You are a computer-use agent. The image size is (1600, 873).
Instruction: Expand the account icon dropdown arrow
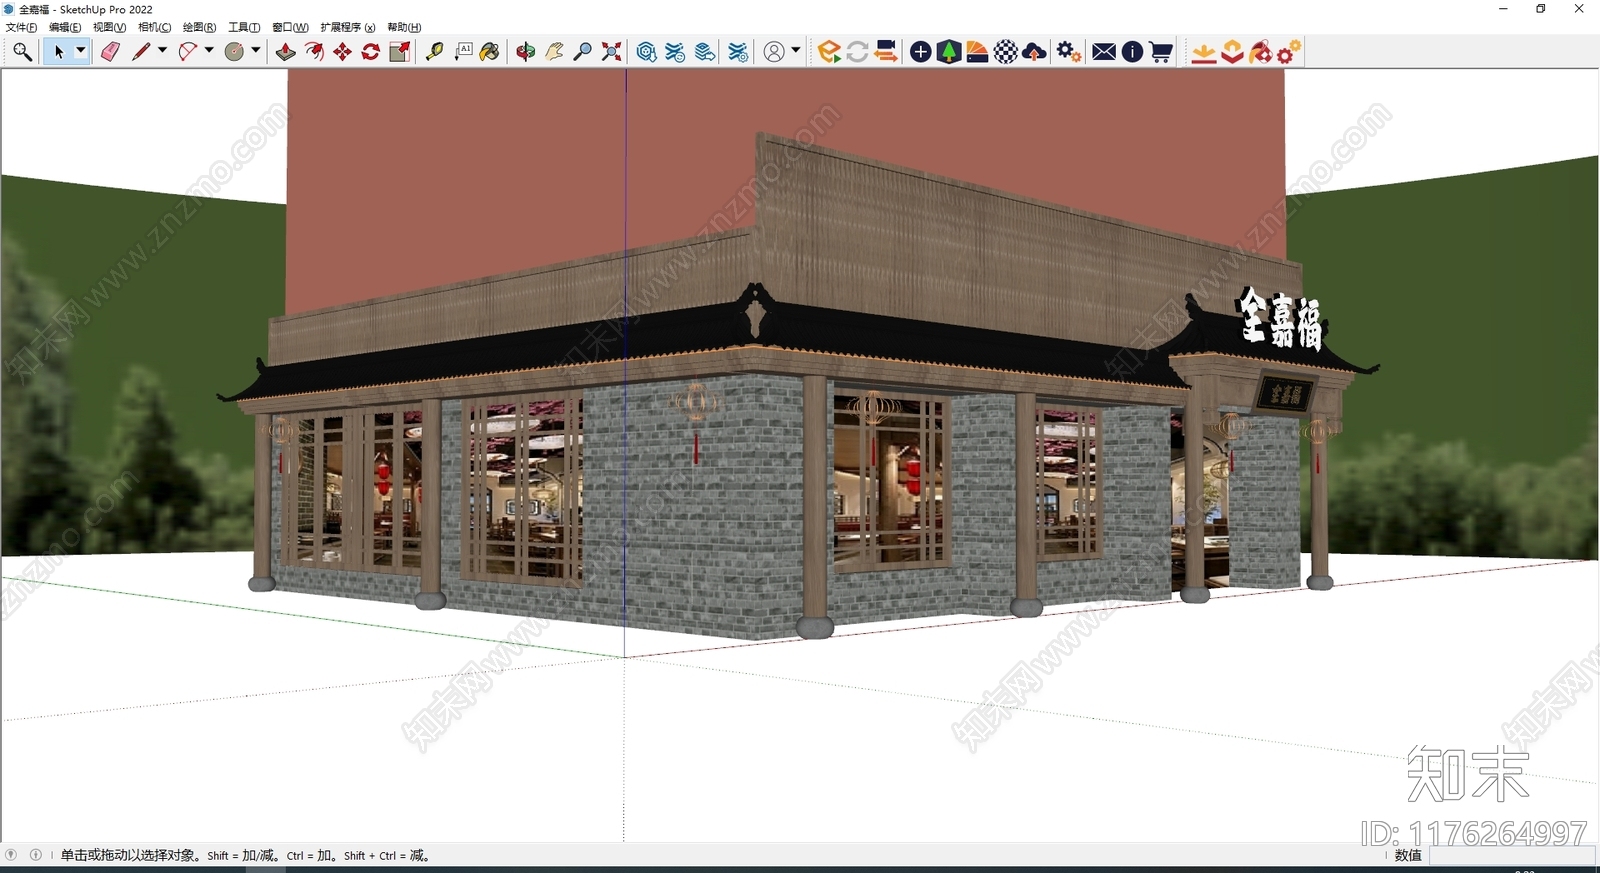(796, 51)
